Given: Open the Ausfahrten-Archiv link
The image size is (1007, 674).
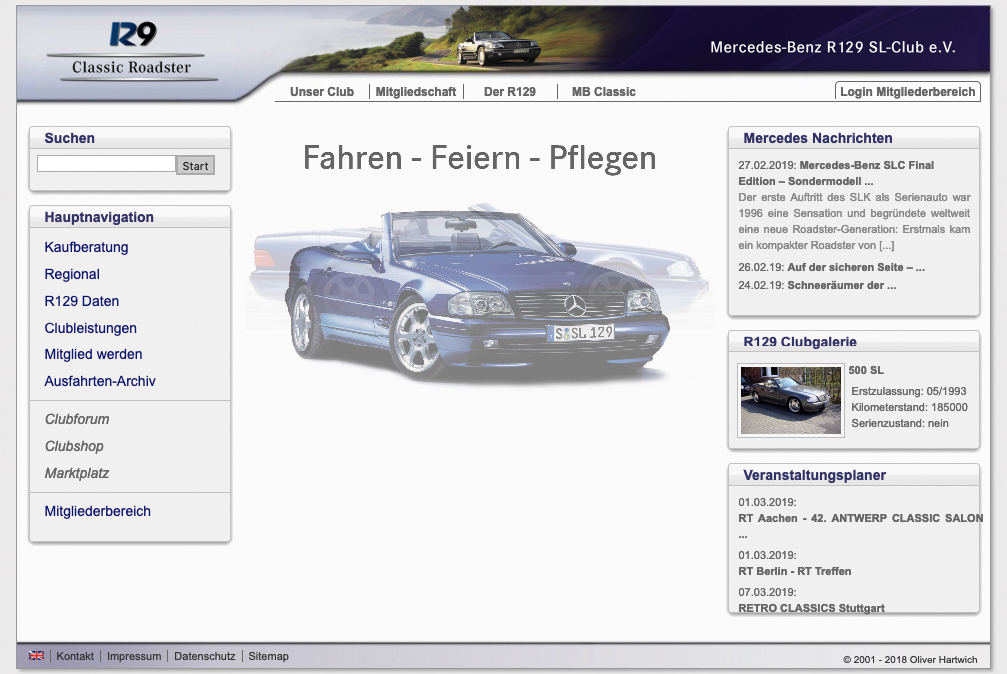Looking at the screenshot, I should pos(100,381).
